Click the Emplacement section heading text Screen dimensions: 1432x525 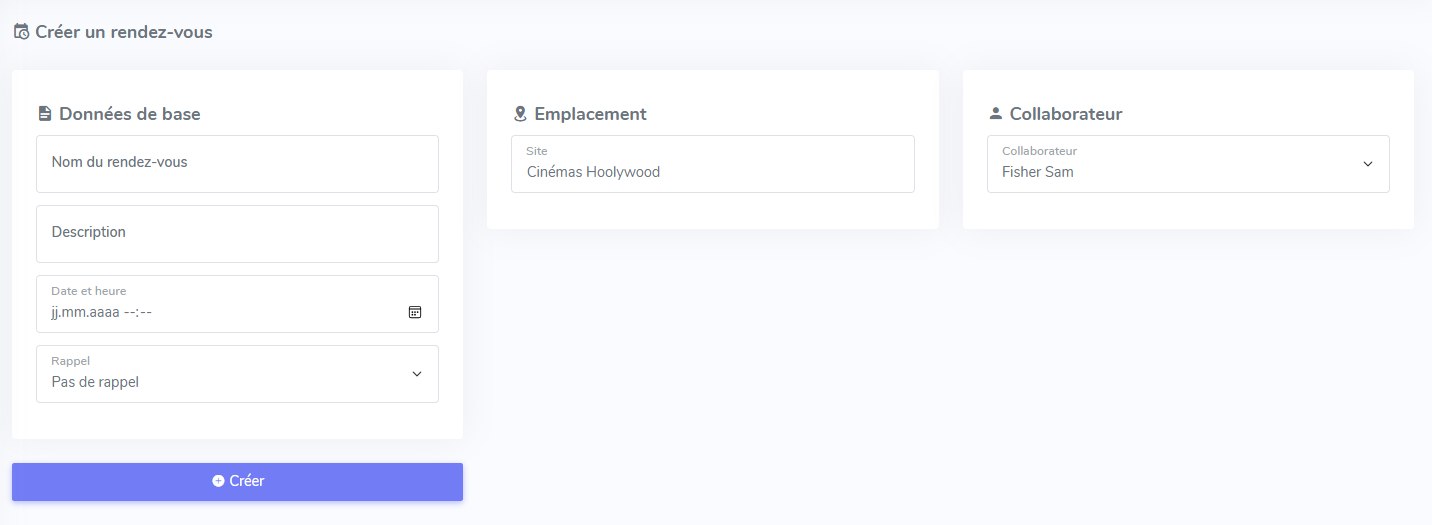pos(590,114)
